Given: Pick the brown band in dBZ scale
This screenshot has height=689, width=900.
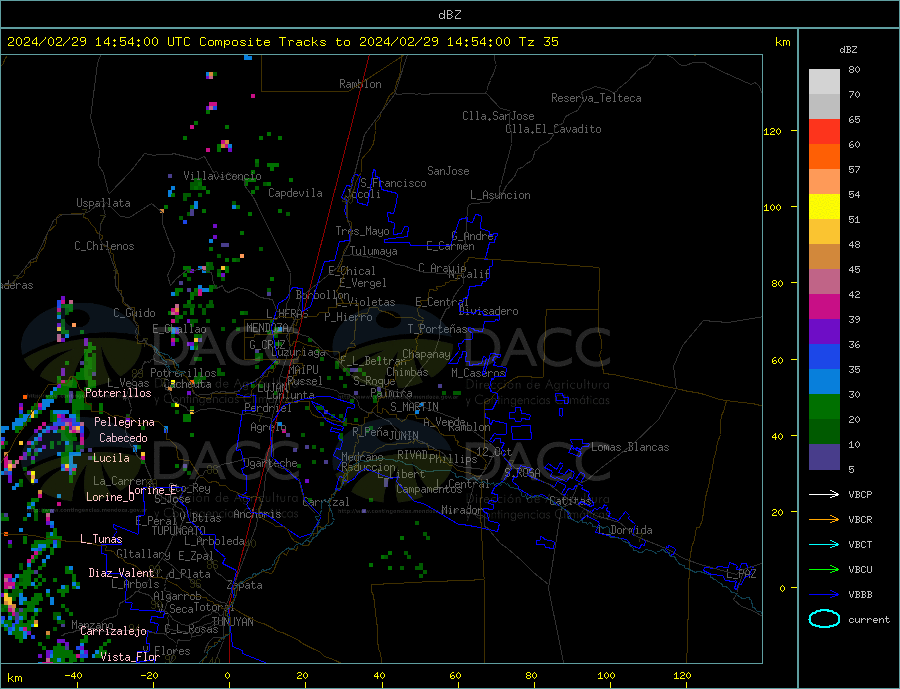Looking at the screenshot, I should point(824,257).
